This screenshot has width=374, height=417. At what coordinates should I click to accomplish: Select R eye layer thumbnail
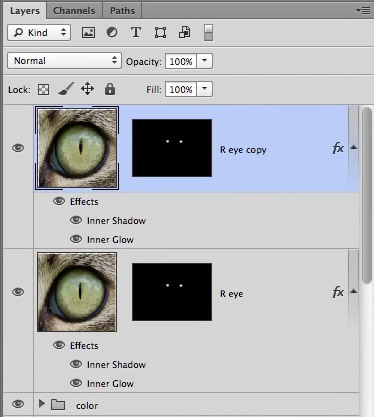click(x=77, y=292)
